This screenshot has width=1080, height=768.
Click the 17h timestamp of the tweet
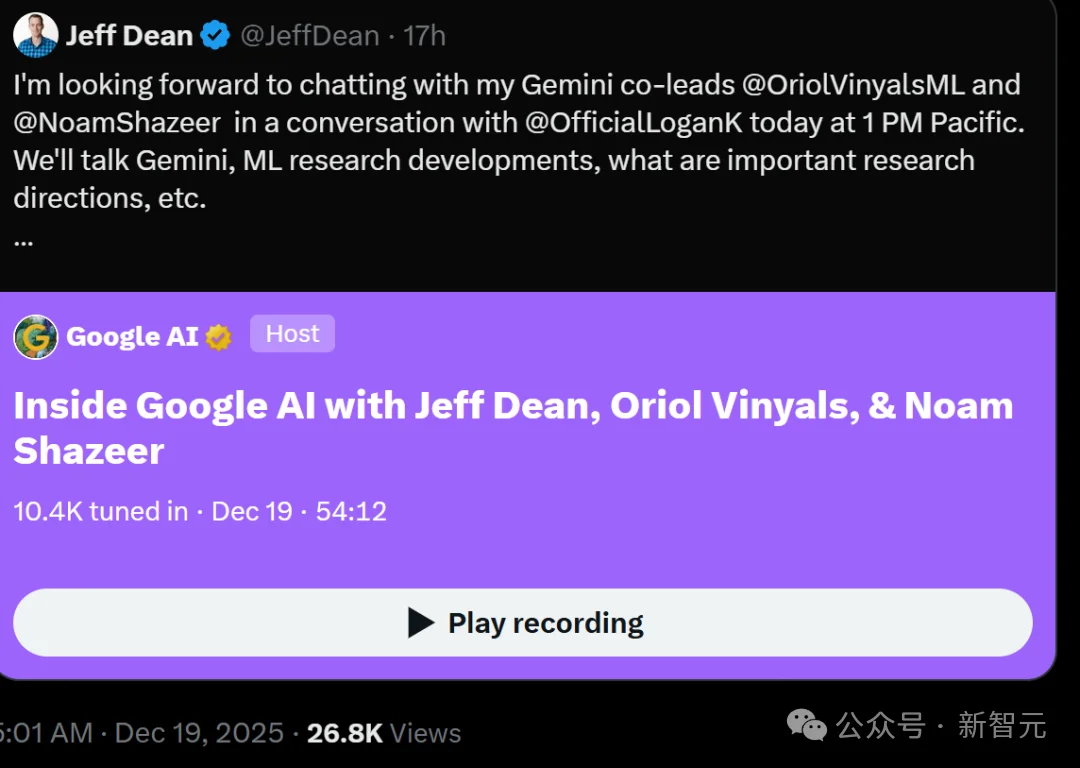click(x=424, y=36)
